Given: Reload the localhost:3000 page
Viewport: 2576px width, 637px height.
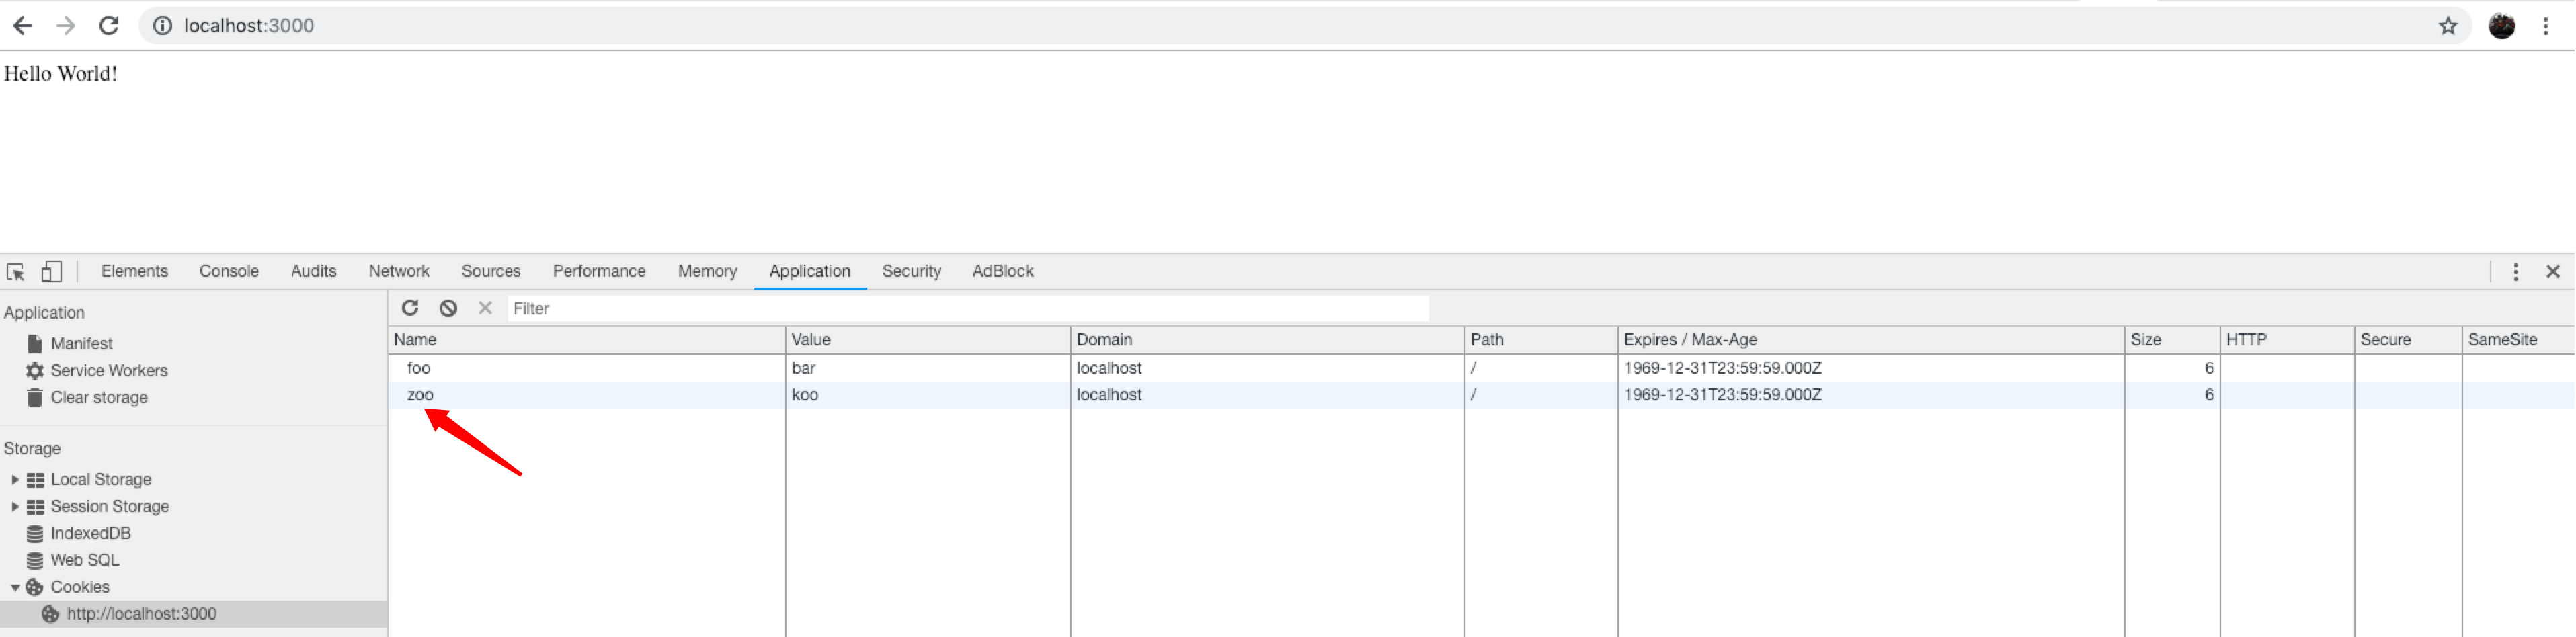Looking at the screenshot, I should [x=109, y=26].
